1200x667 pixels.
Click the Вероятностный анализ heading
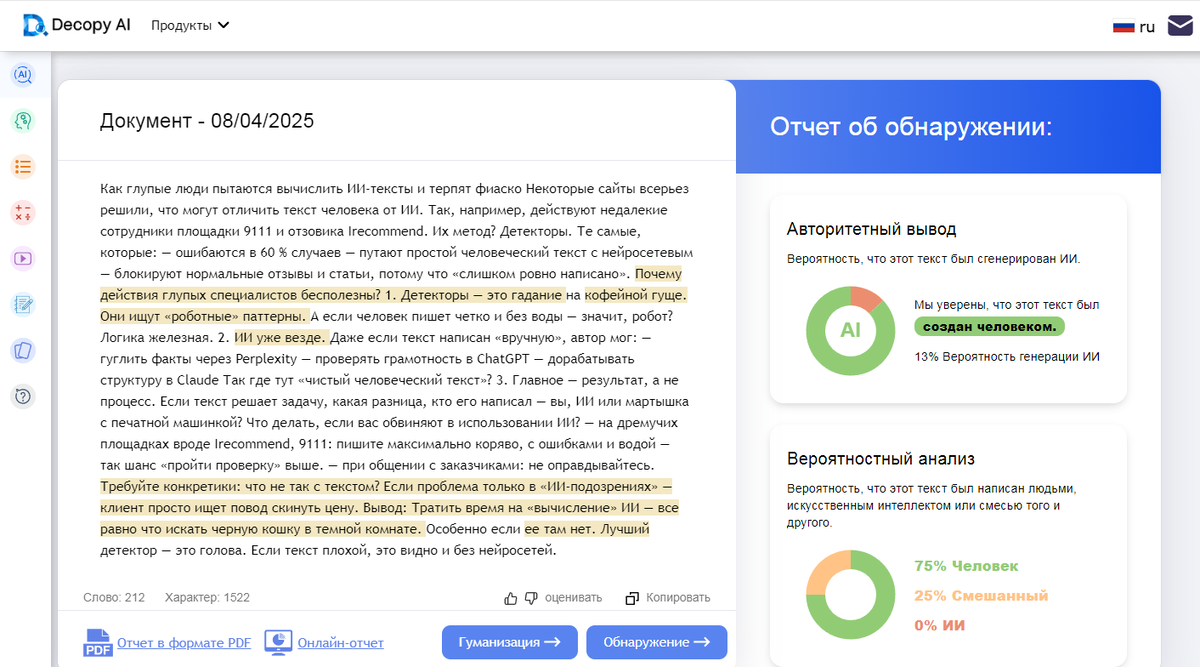(x=880, y=459)
